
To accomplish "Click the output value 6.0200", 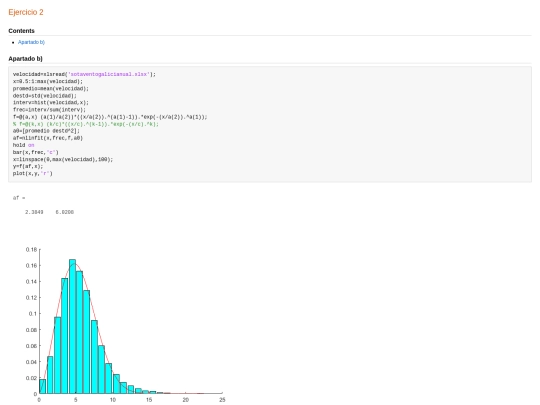I will coord(65,212).
